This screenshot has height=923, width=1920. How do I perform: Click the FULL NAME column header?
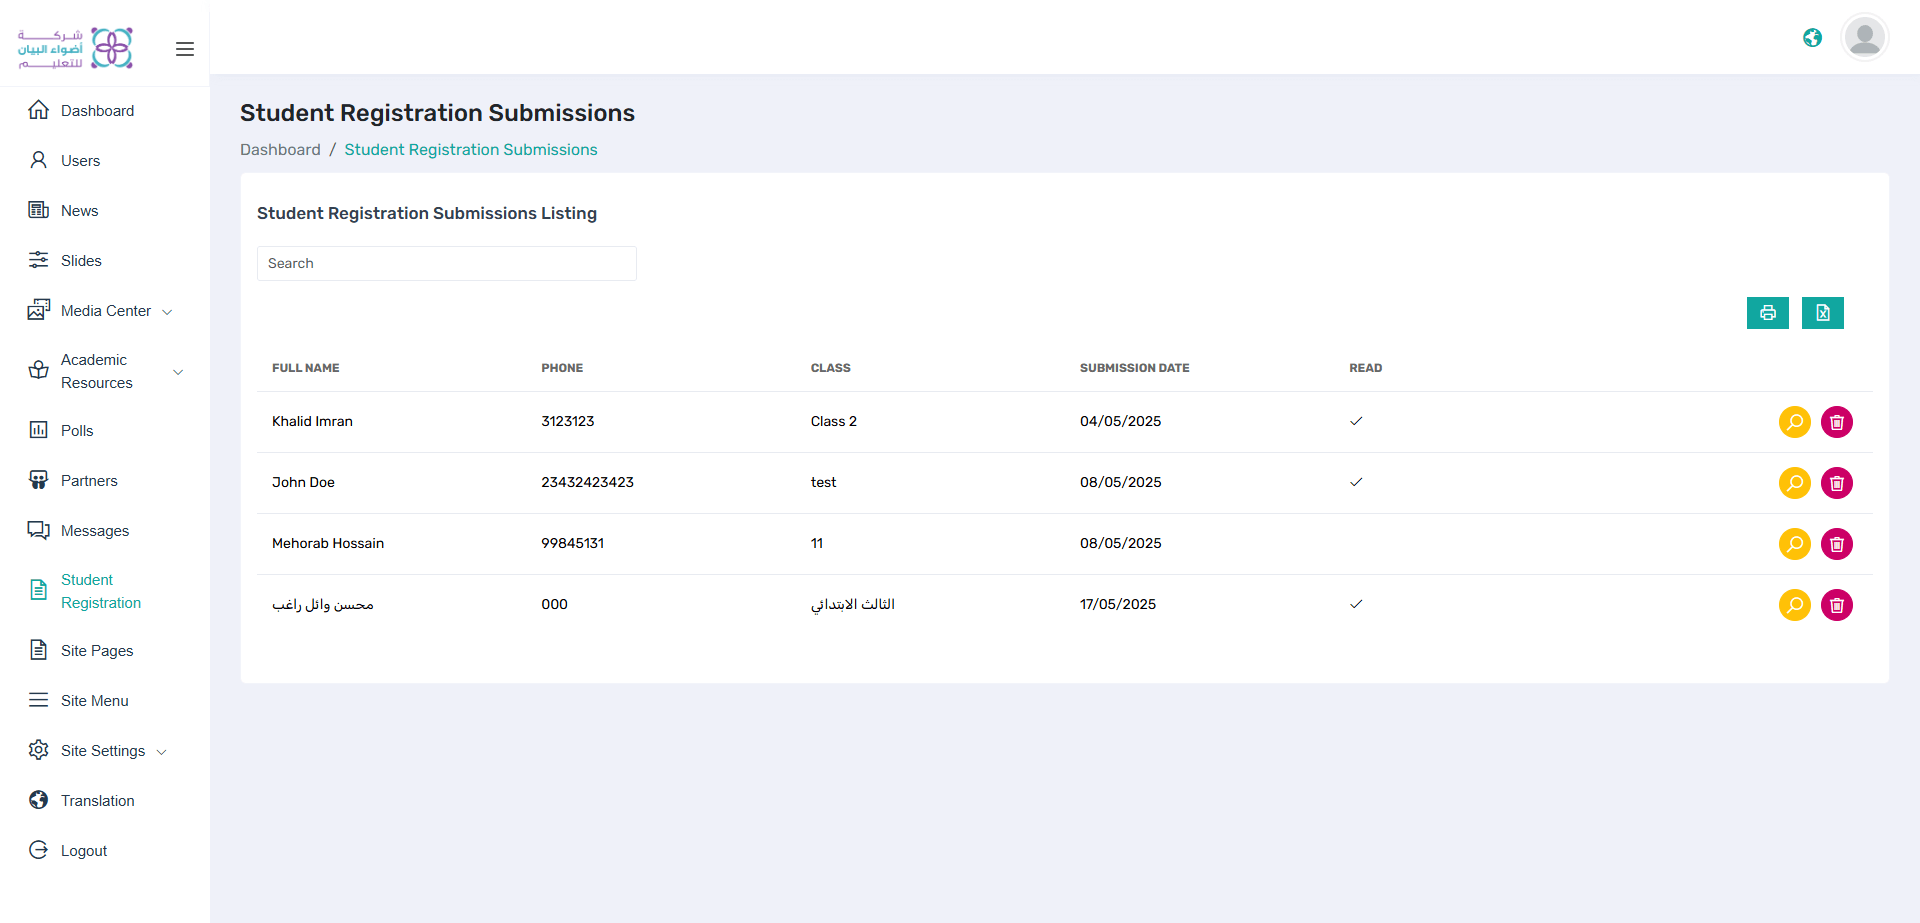point(305,368)
